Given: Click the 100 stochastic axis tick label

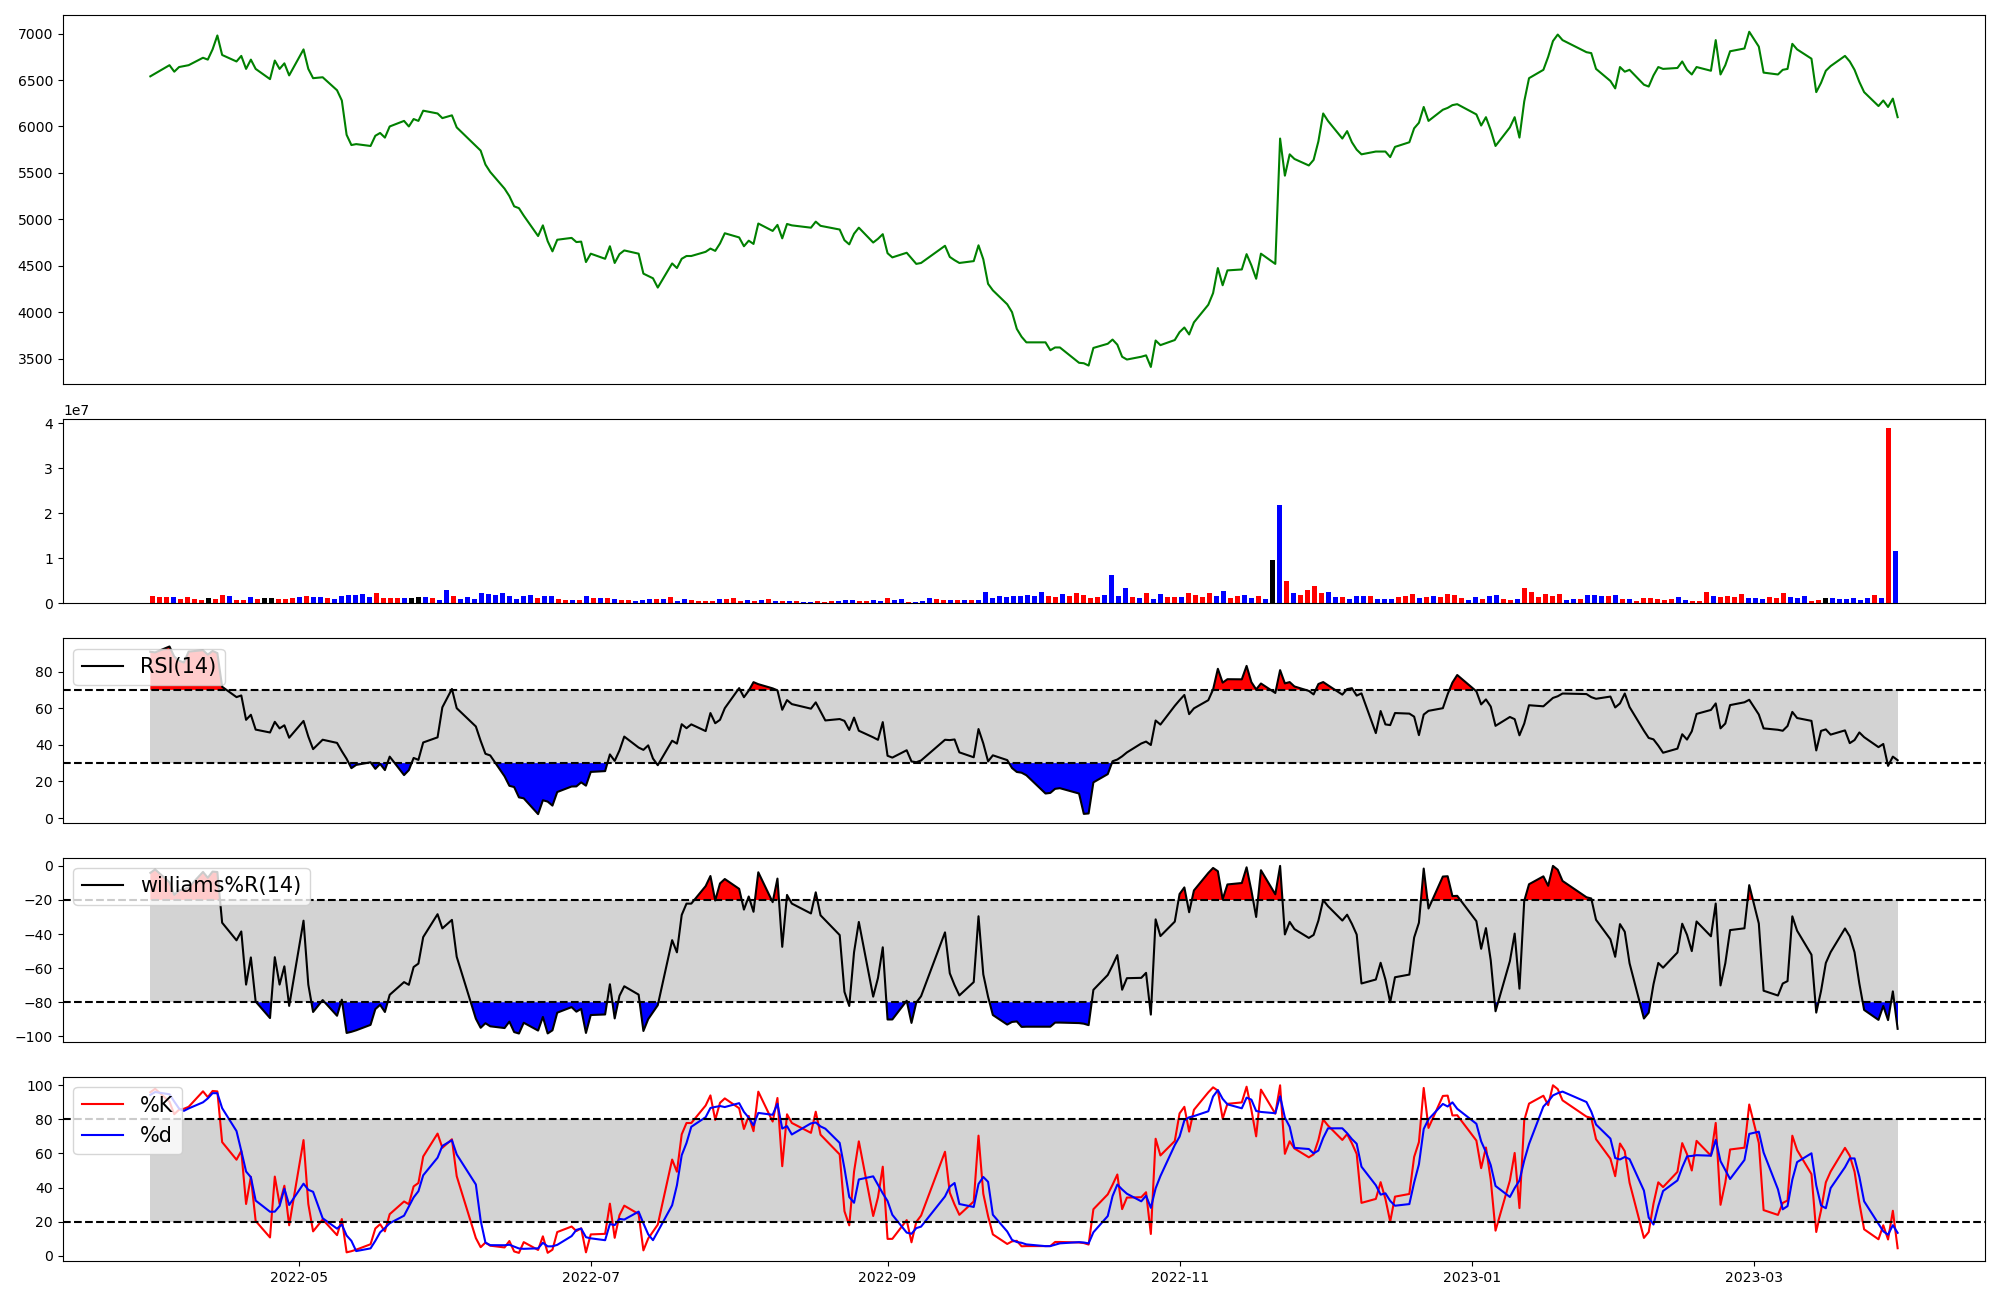Looking at the screenshot, I should 40,1086.
